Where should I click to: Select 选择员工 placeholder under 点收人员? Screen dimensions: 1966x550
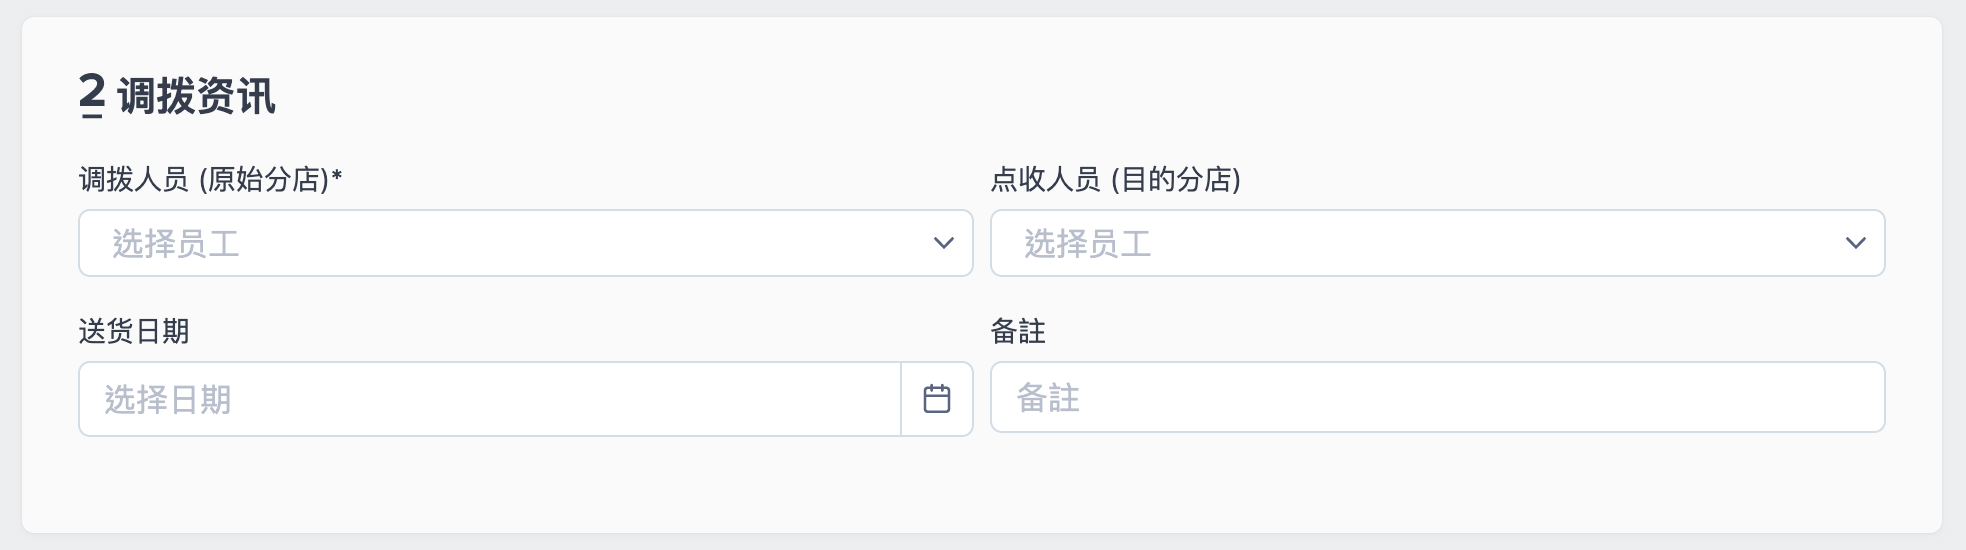1088,244
